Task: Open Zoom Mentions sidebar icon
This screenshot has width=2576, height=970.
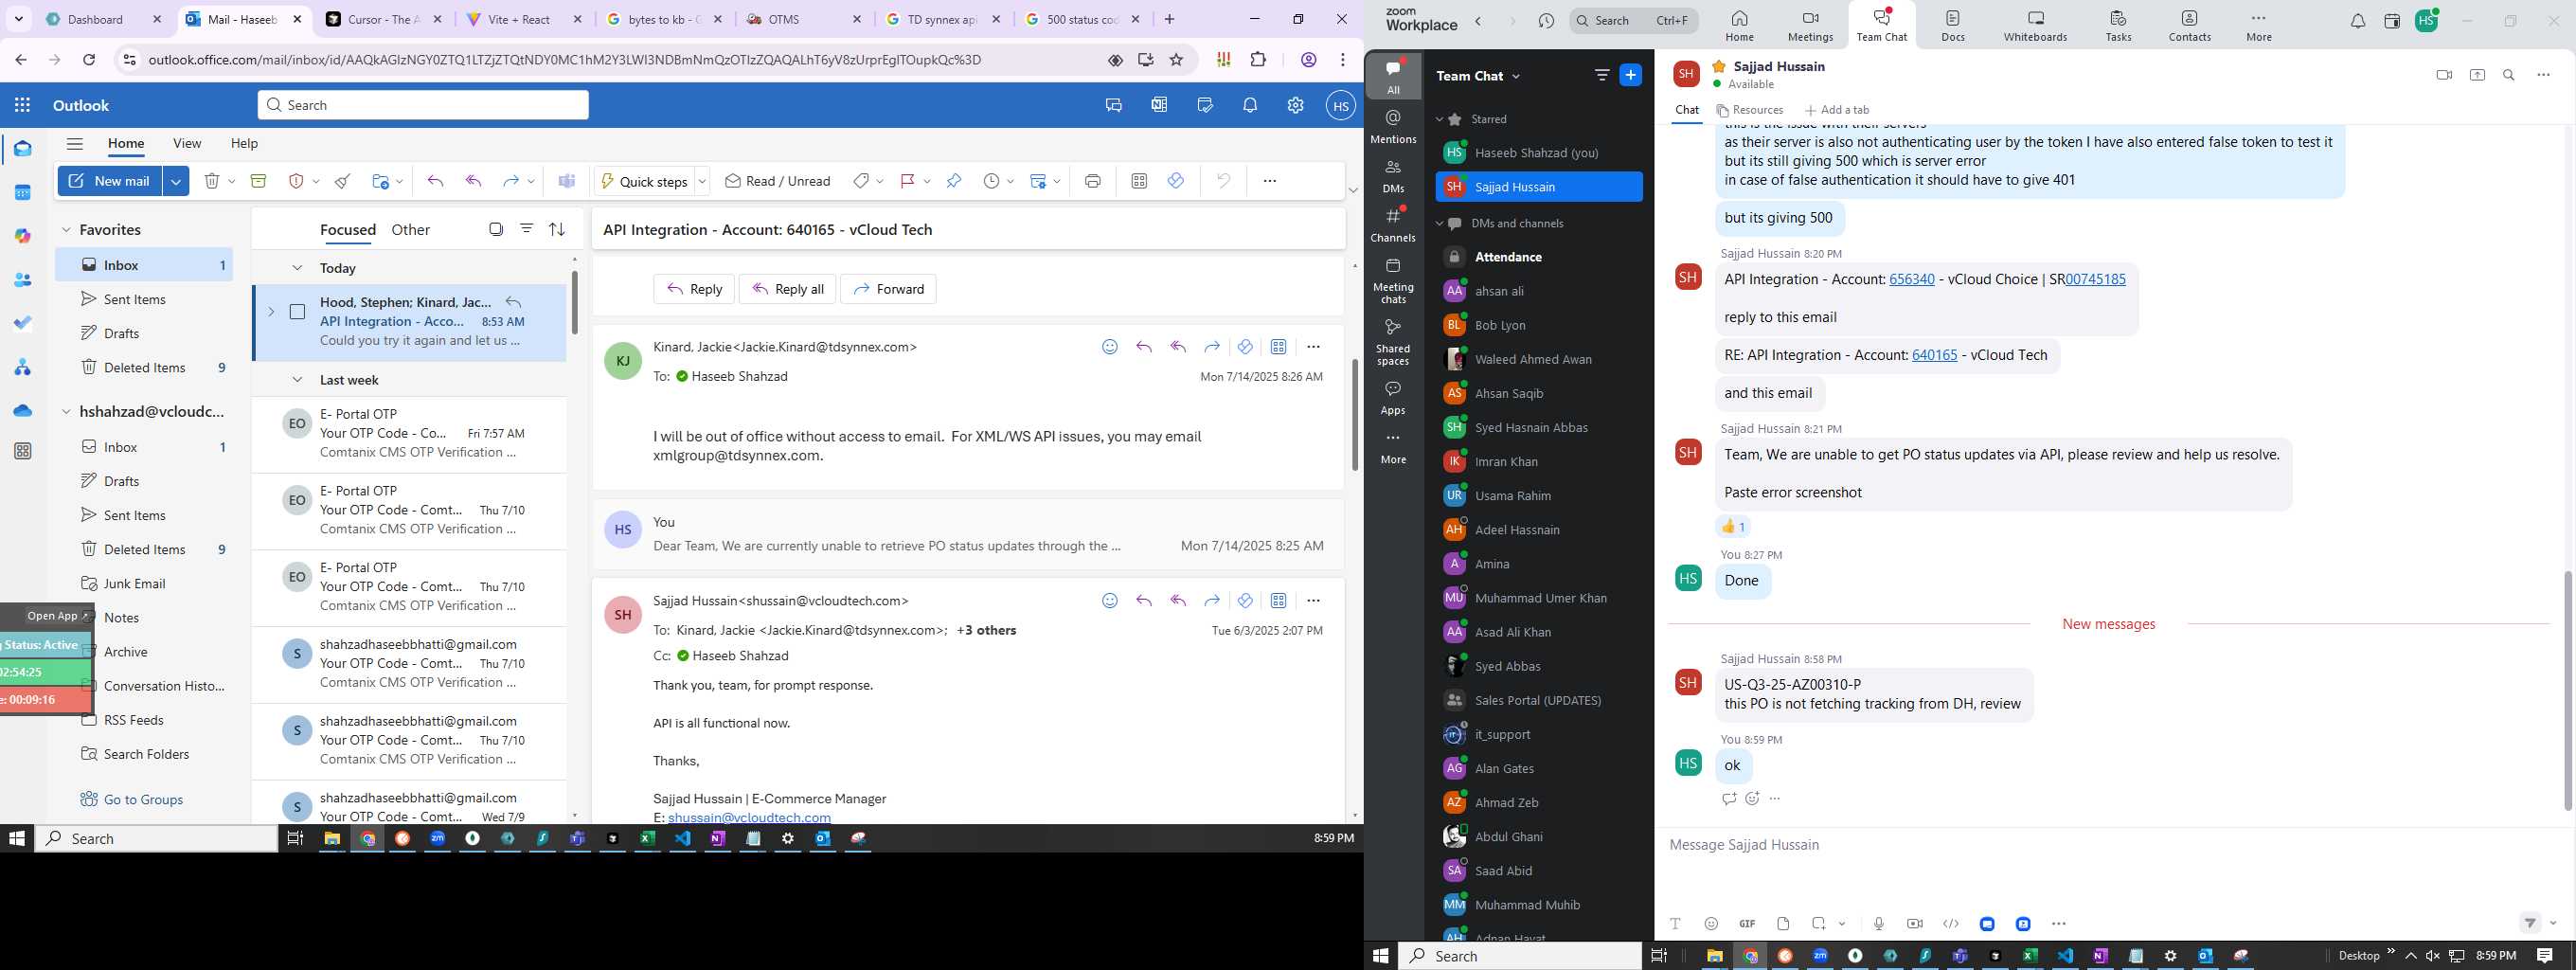Action: pyautogui.click(x=1393, y=127)
